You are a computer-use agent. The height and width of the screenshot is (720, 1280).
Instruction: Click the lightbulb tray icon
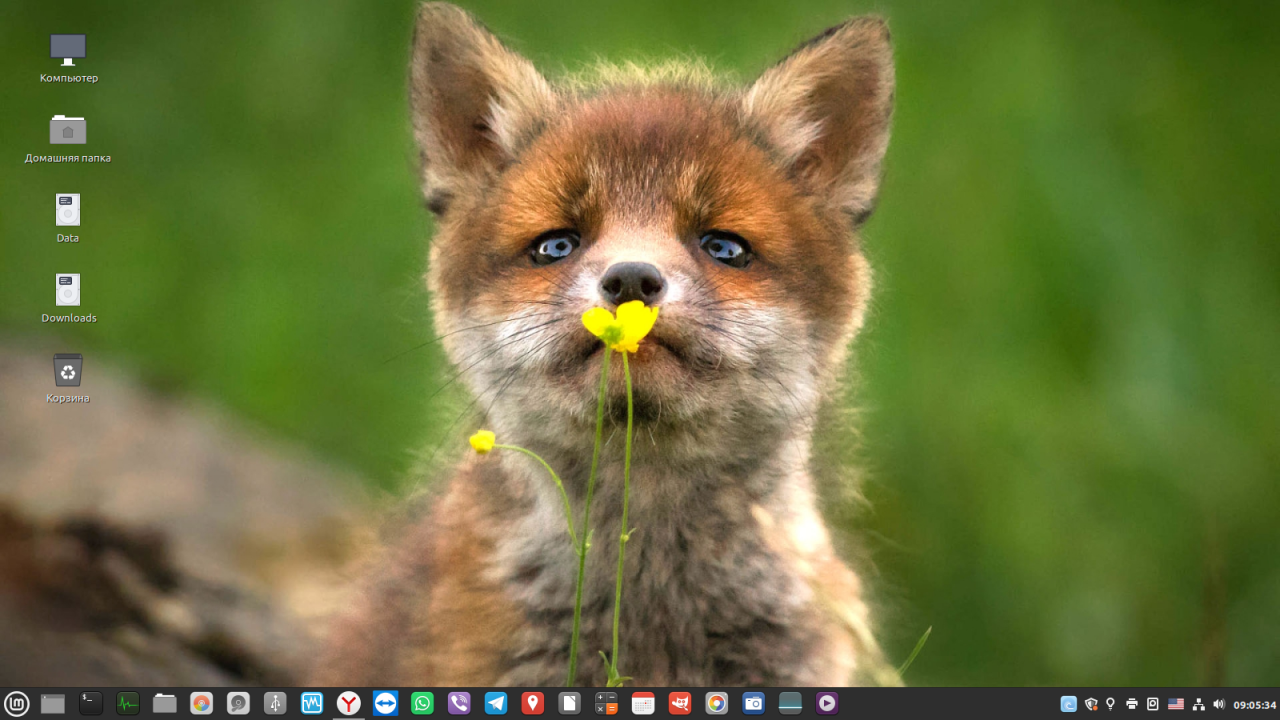(1110, 704)
